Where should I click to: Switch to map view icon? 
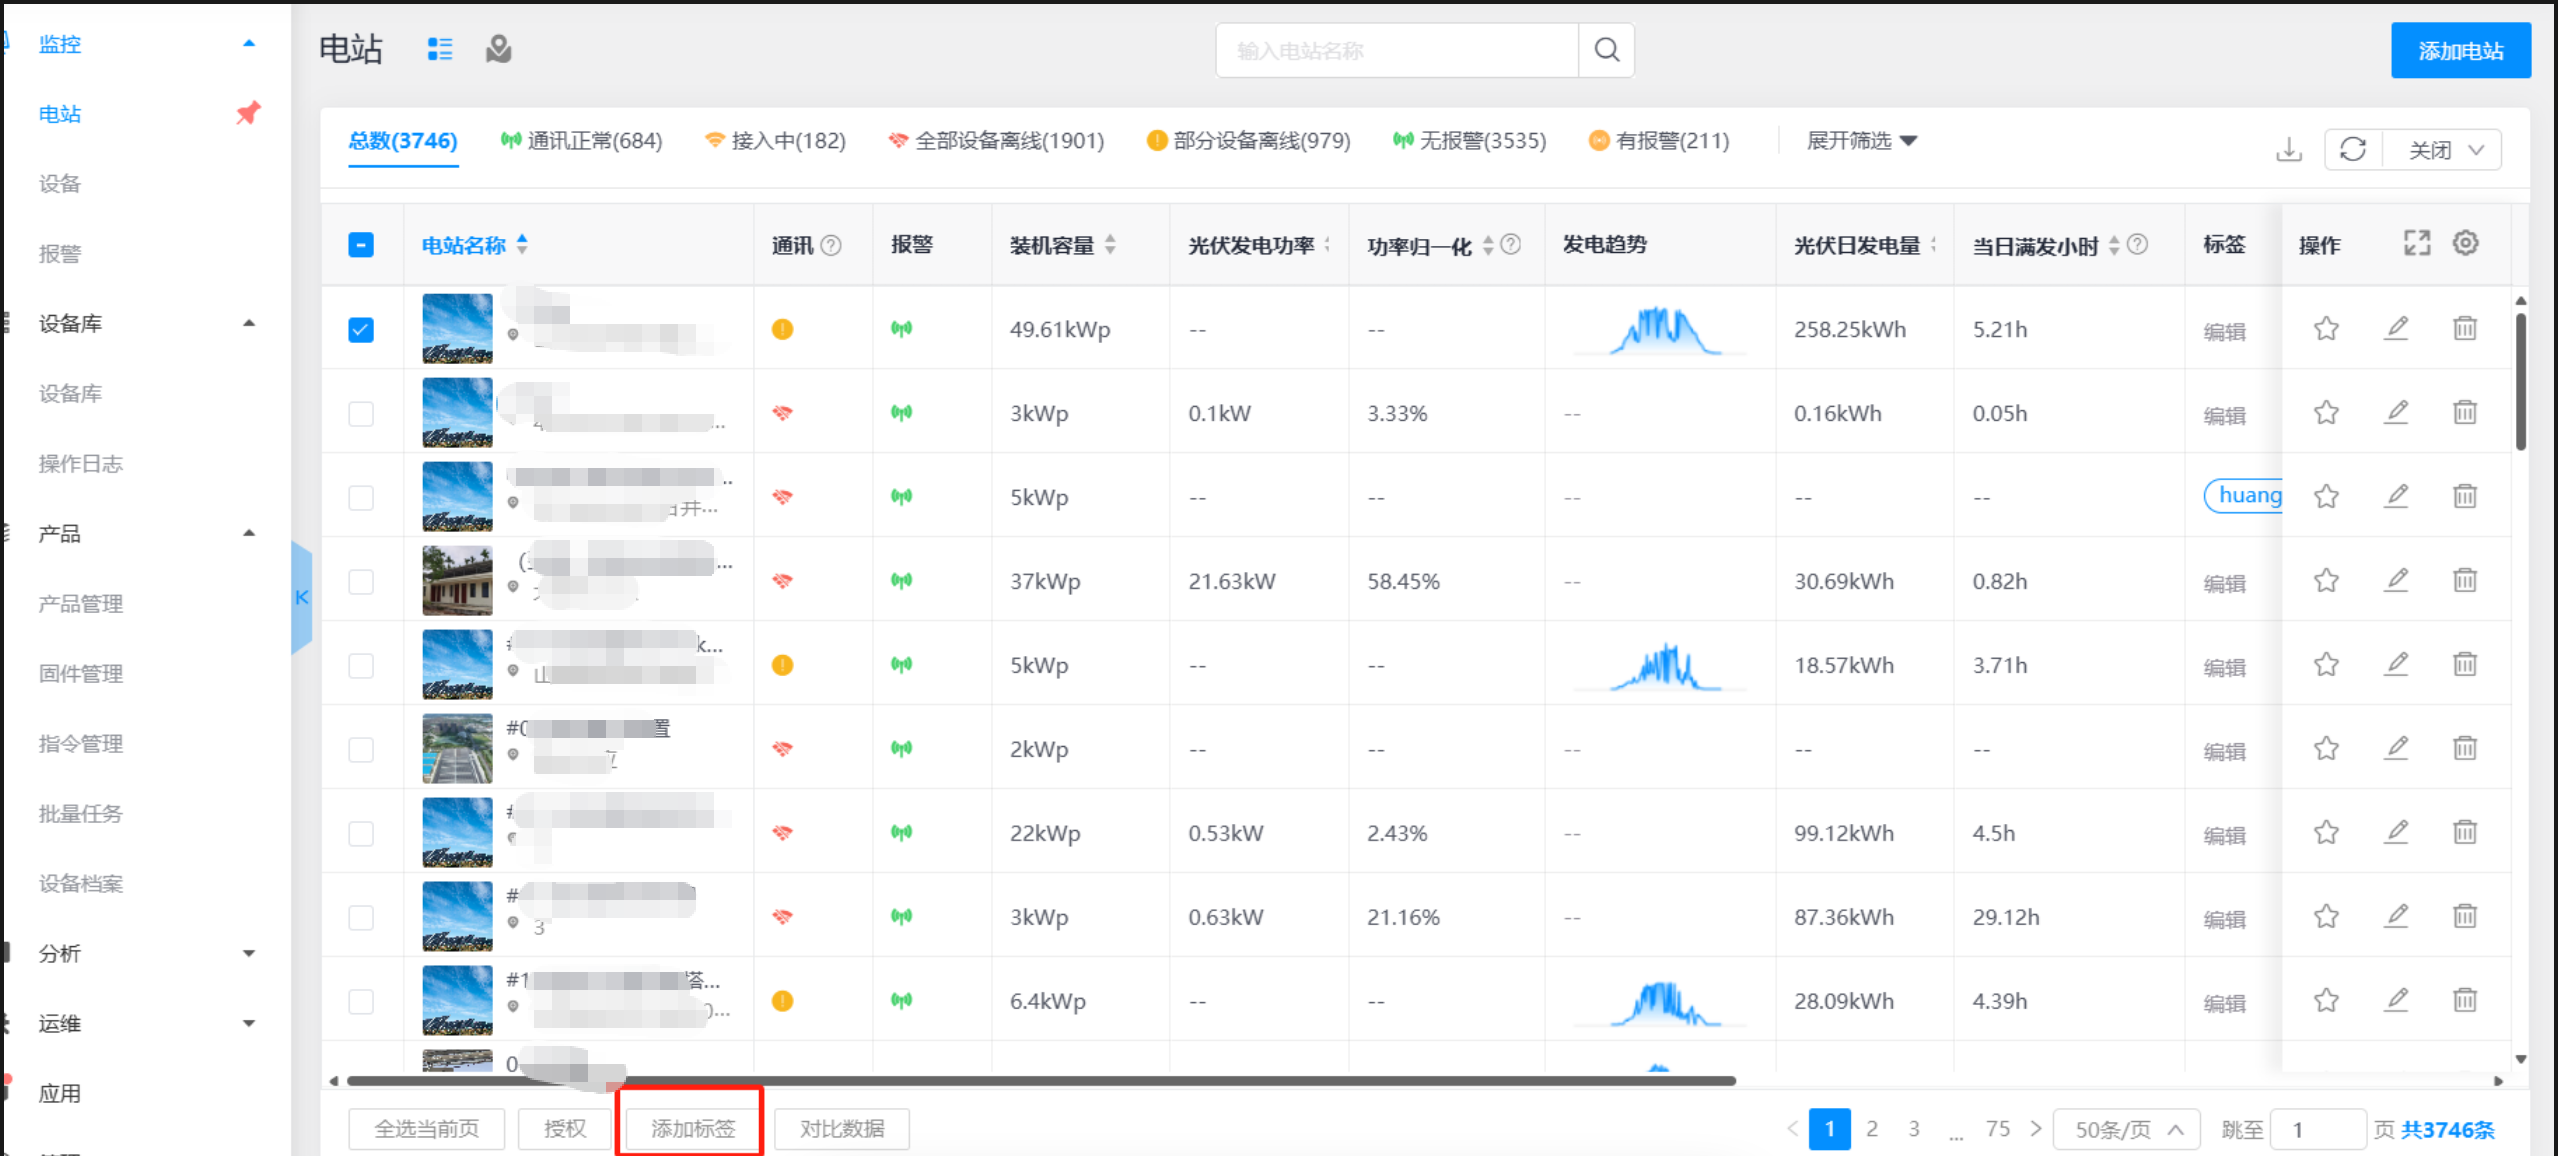(498, 49)
